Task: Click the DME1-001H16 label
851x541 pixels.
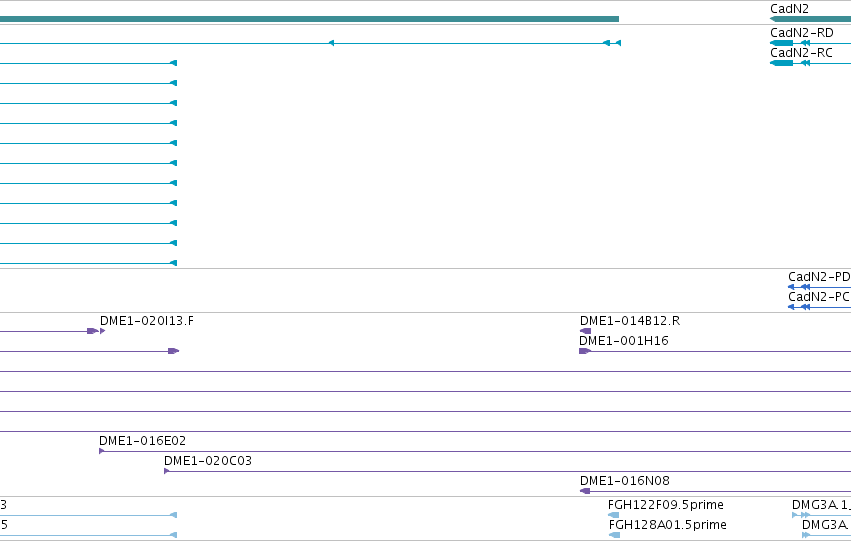Action: coord(624,341)
